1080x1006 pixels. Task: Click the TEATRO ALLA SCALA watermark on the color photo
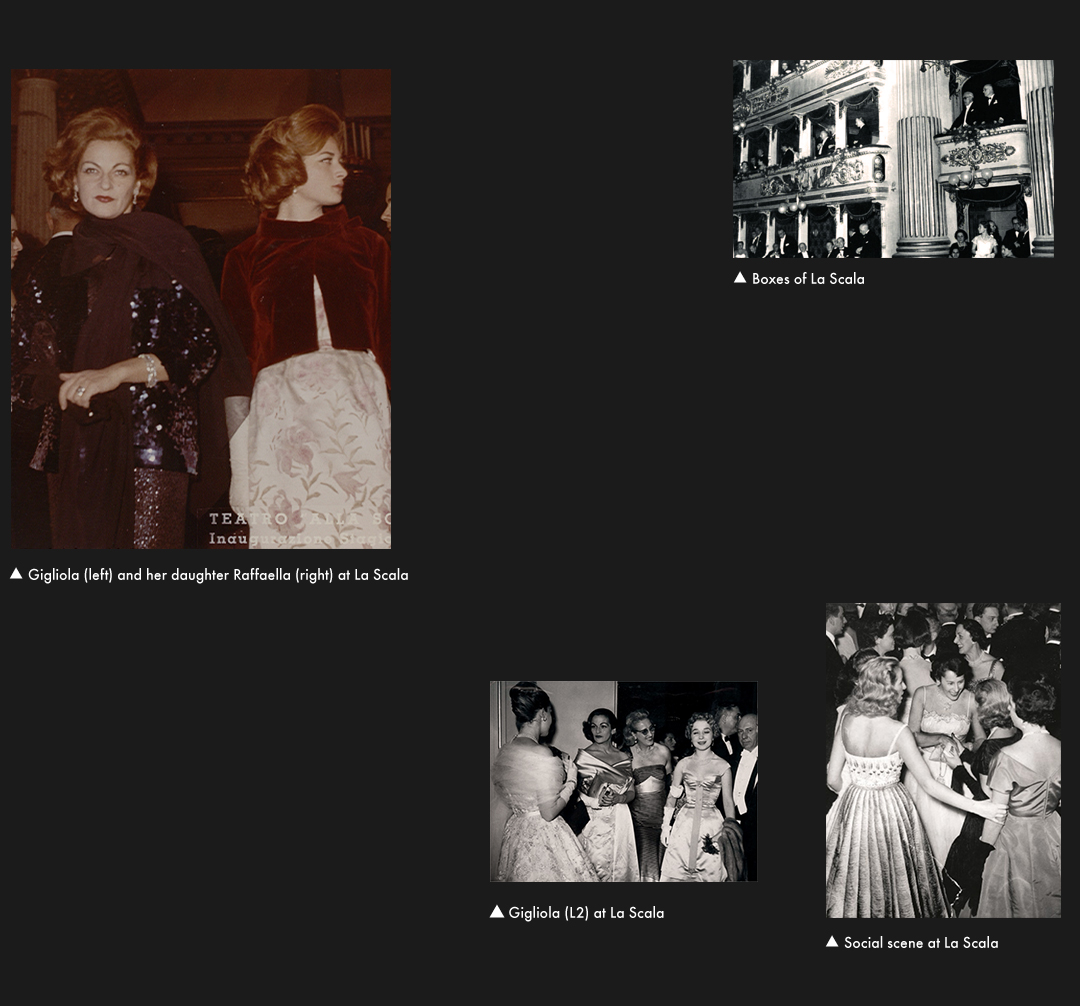pyautogui.click(x=299, y=529)
